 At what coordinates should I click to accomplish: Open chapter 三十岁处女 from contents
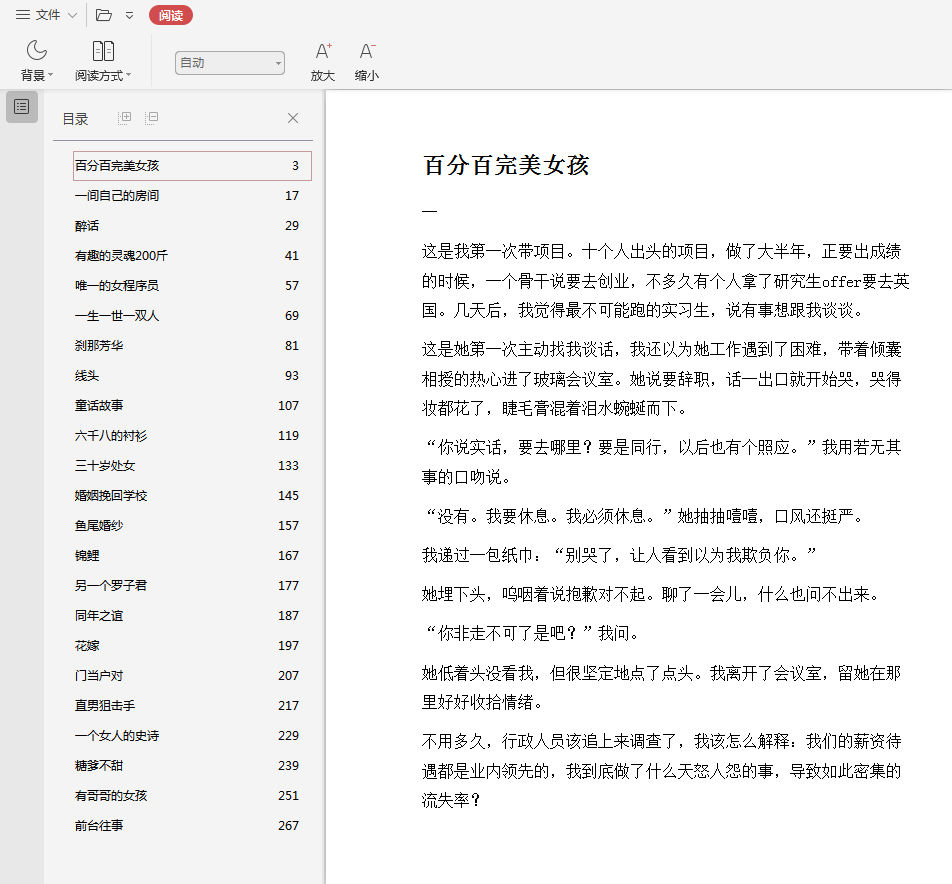105,466
